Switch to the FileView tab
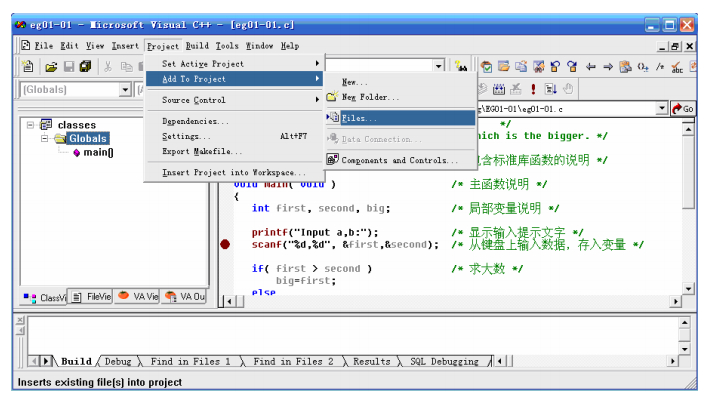The height and width of the screenshot is (402, 709). (92, 297)
